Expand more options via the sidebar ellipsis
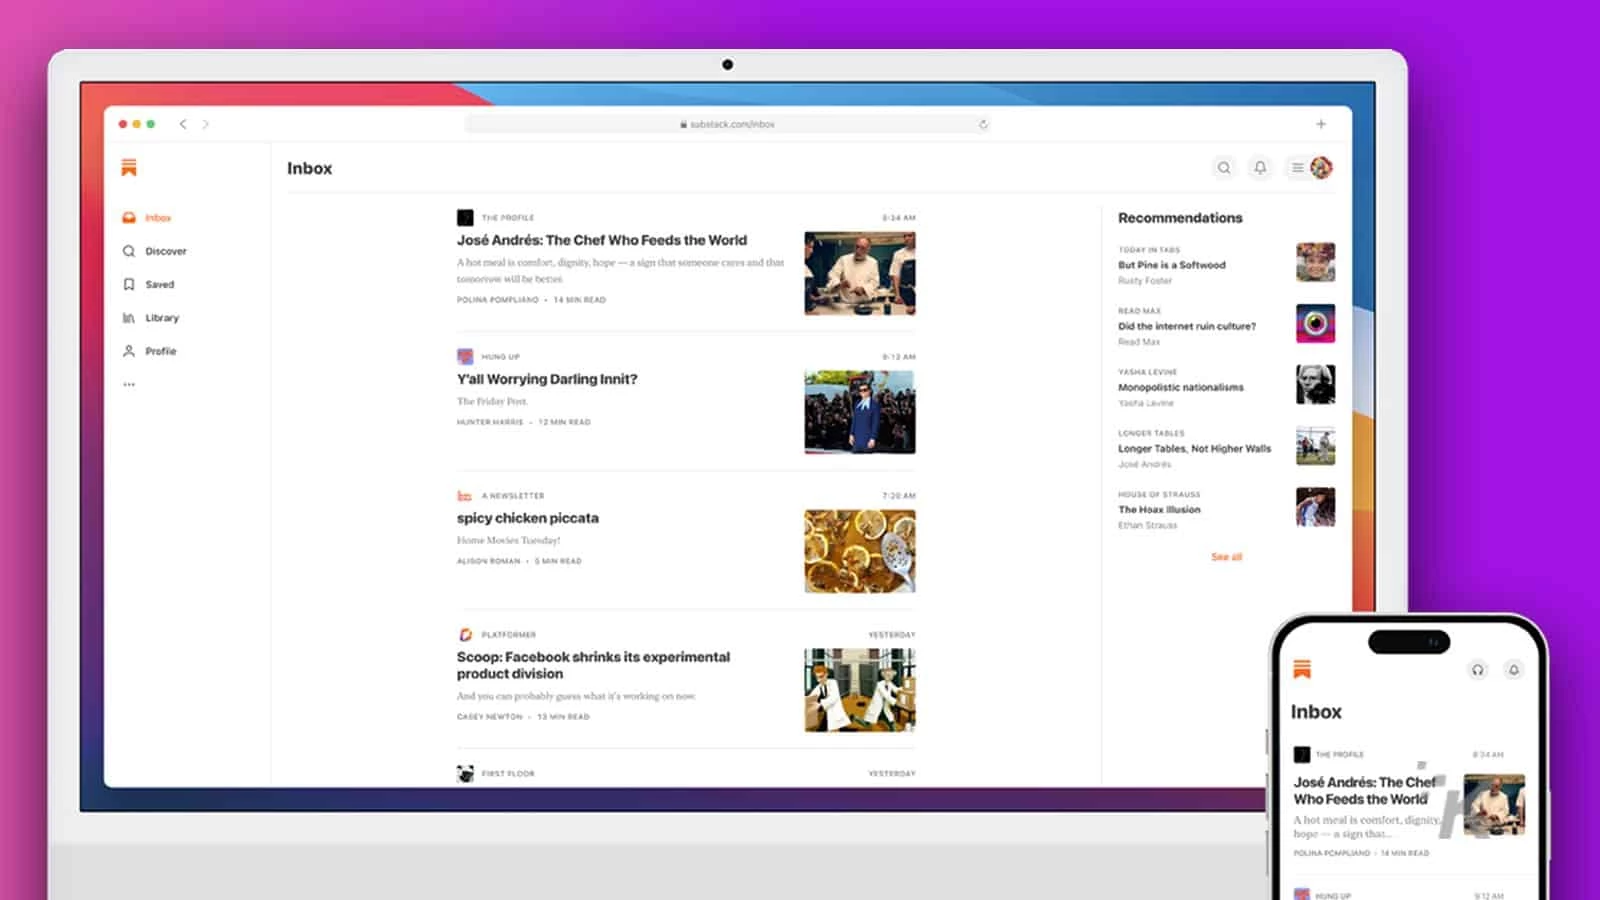 (129, 383)
